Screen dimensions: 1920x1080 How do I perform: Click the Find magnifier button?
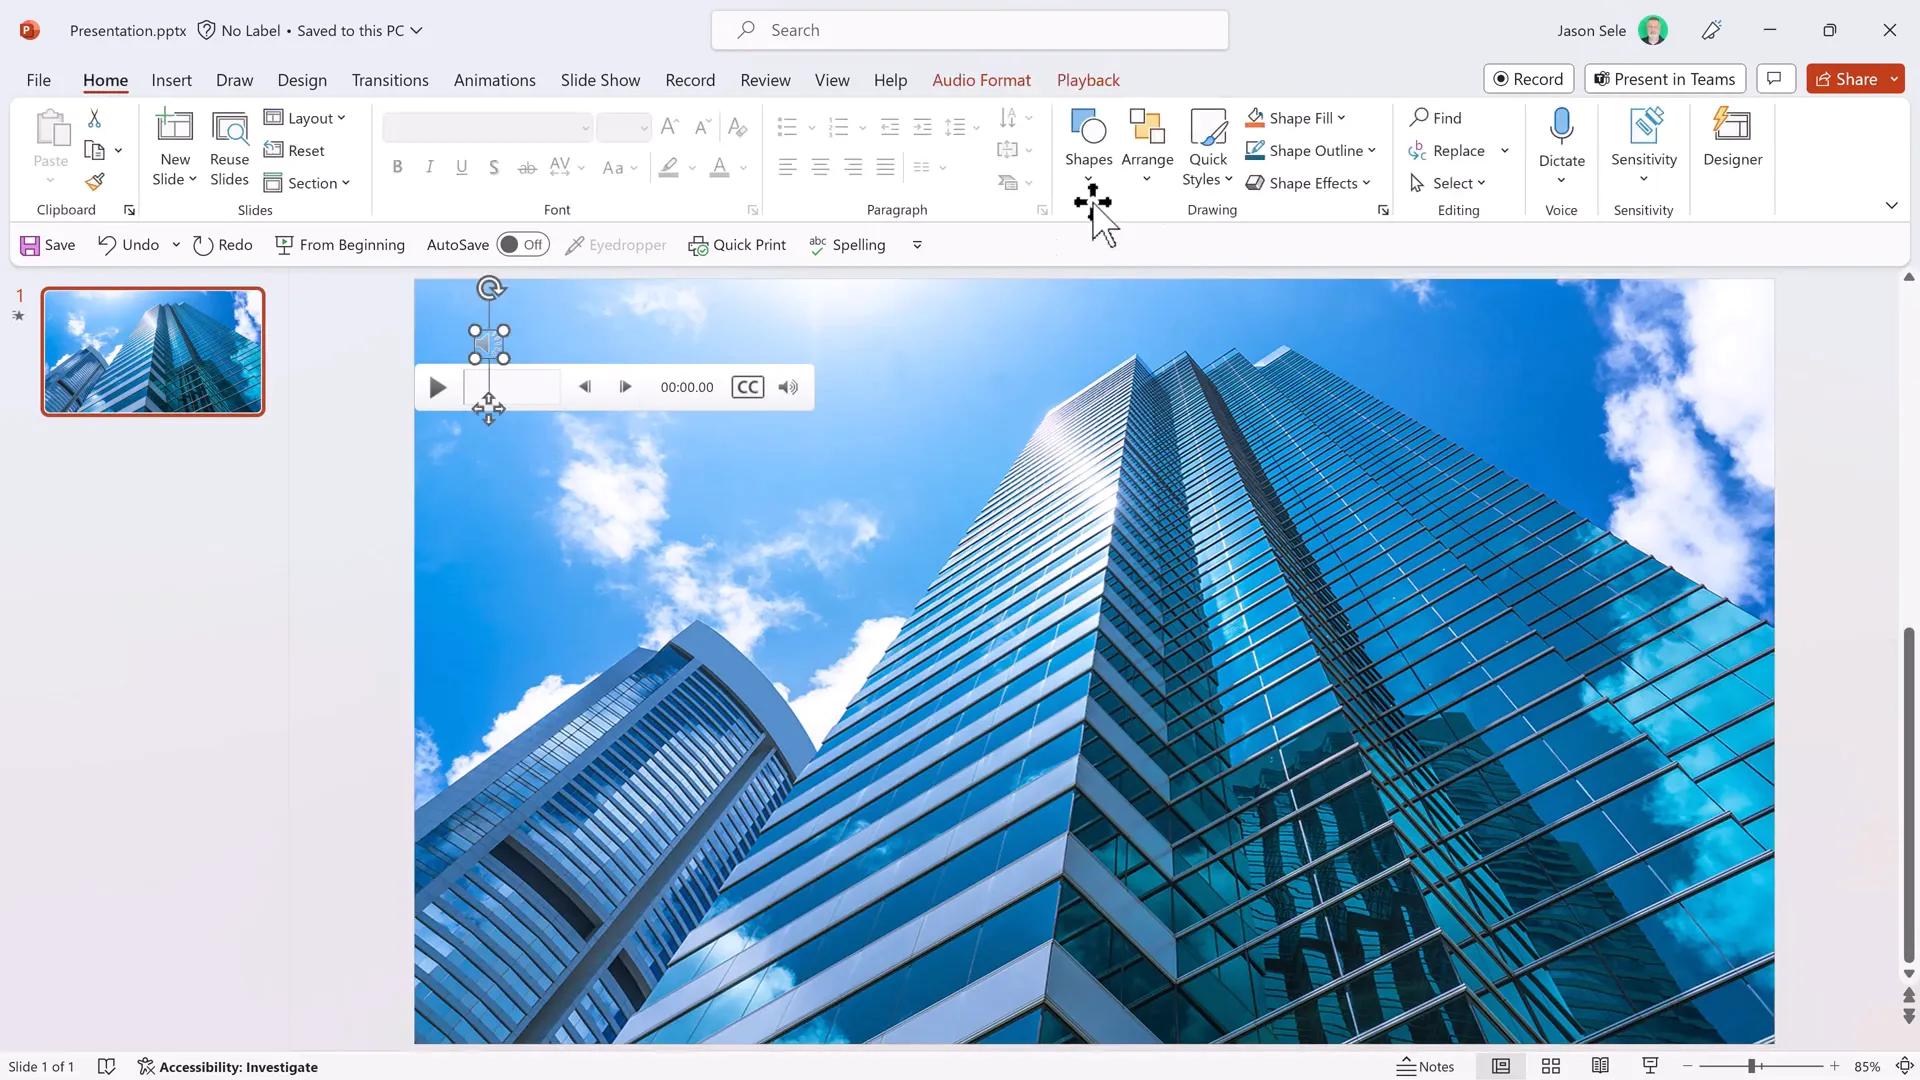(x=1435, y=118)
